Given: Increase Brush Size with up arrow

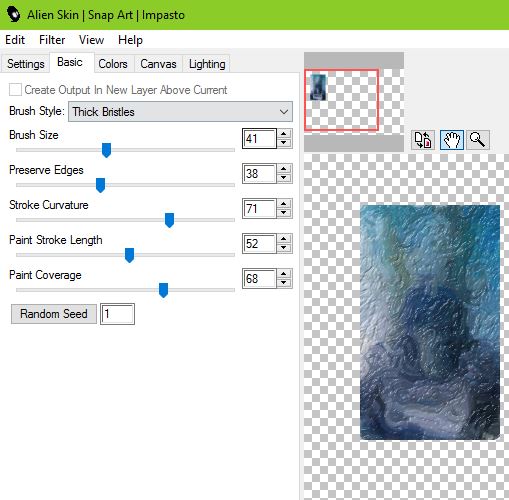Looking at the screenshot, I should (284, 134).
